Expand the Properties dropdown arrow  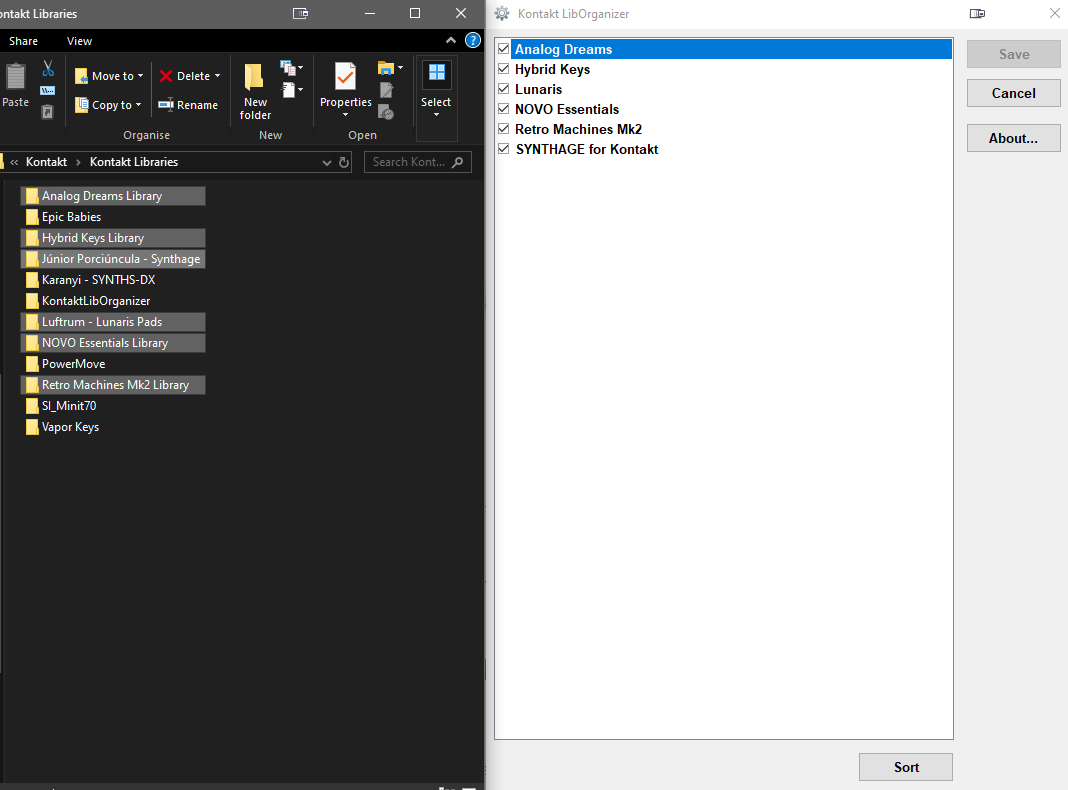[x=345, y=114]
